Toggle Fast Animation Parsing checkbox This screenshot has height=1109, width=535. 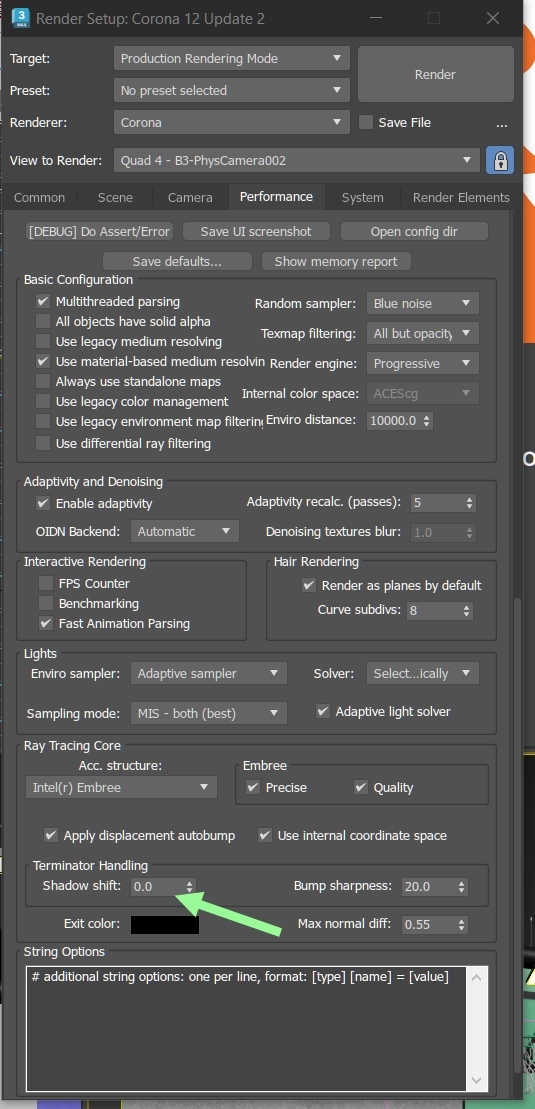coord(46,624)
